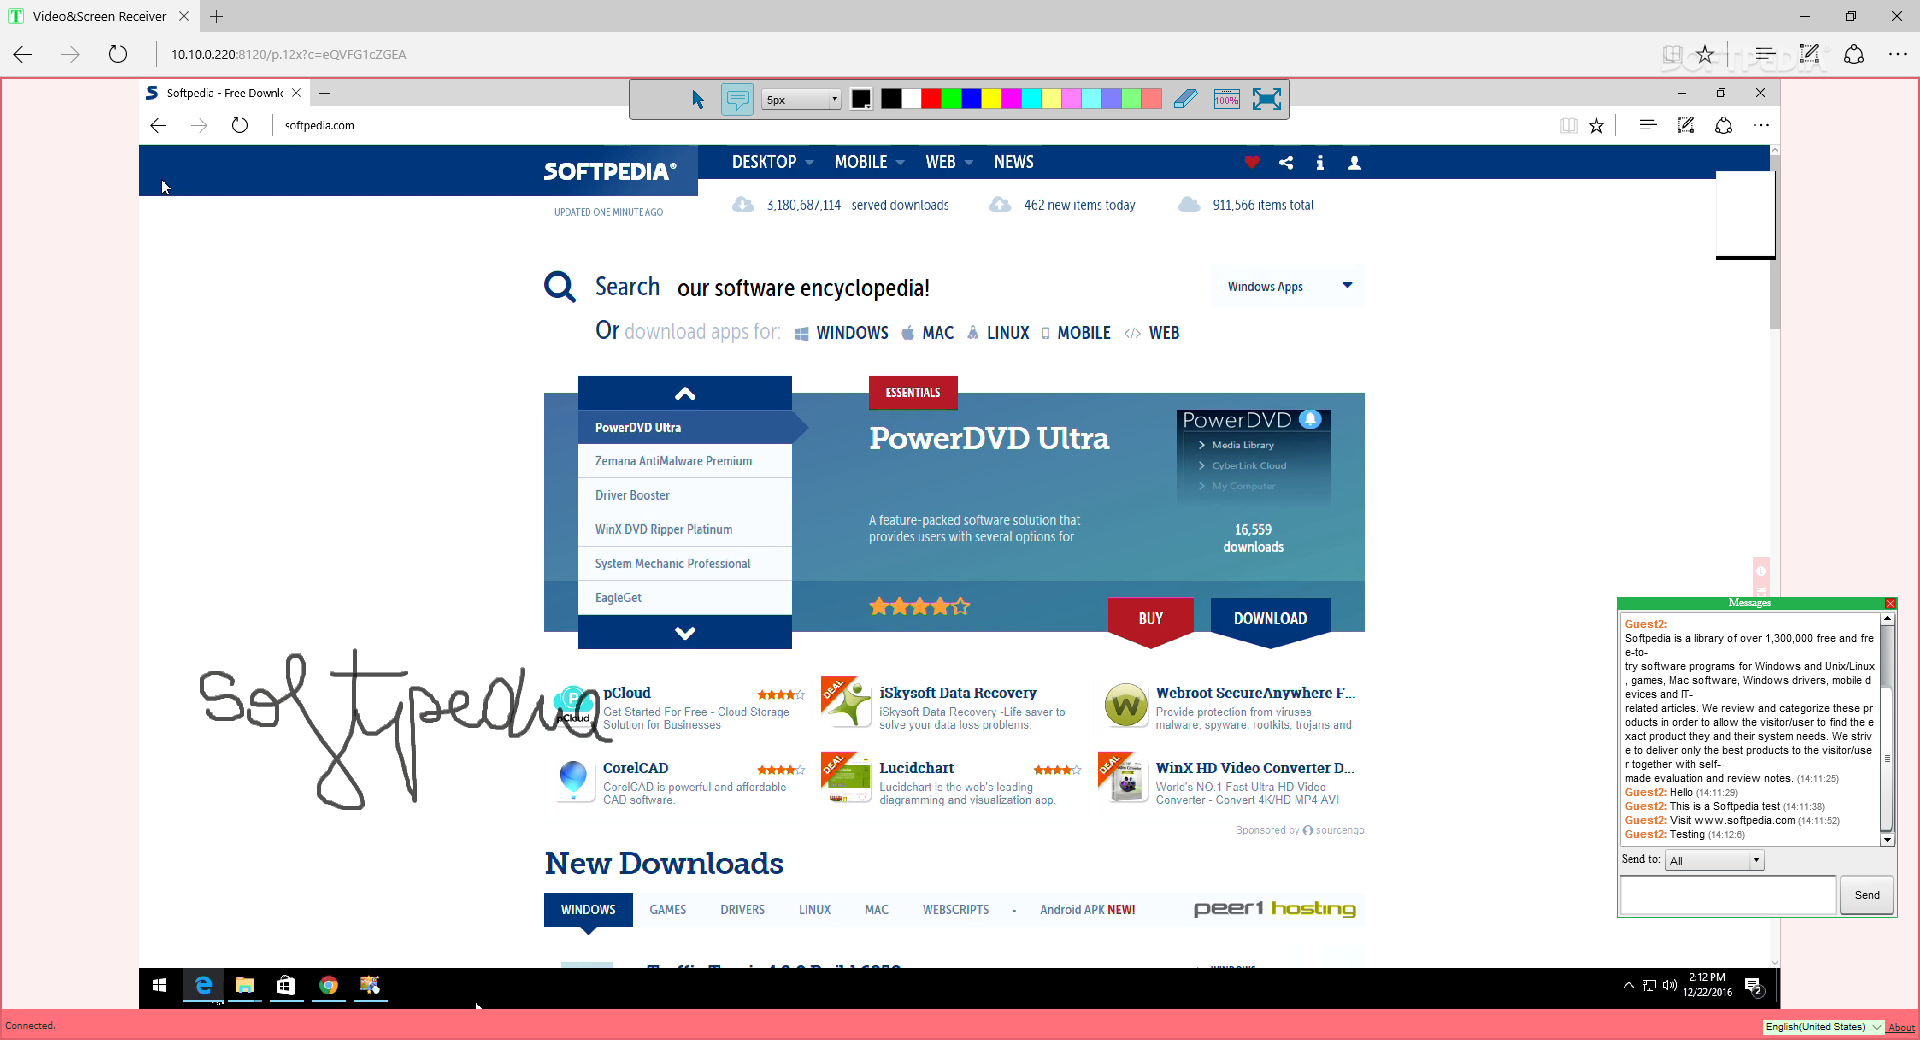Click the remote browser's back arrow

click(158, 125)
